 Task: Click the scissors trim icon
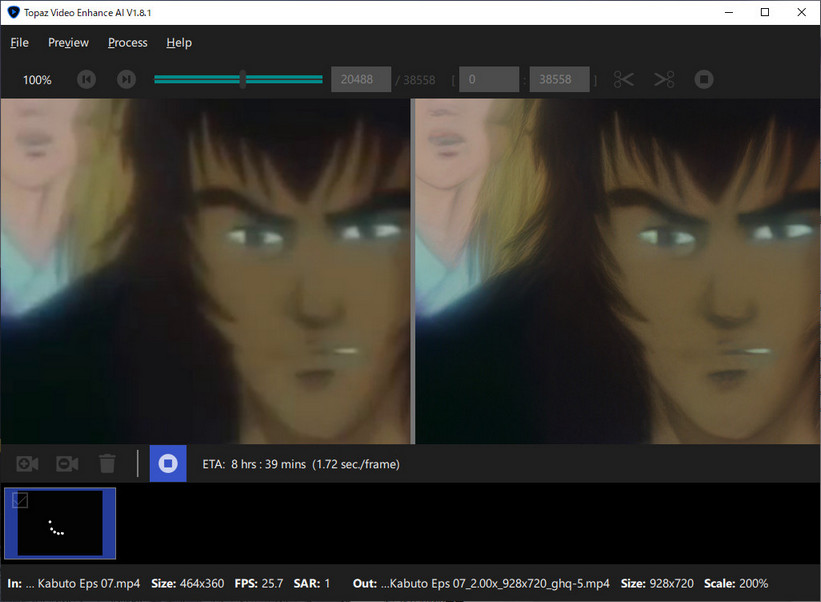pyautogui.click(x=624, y=79)
